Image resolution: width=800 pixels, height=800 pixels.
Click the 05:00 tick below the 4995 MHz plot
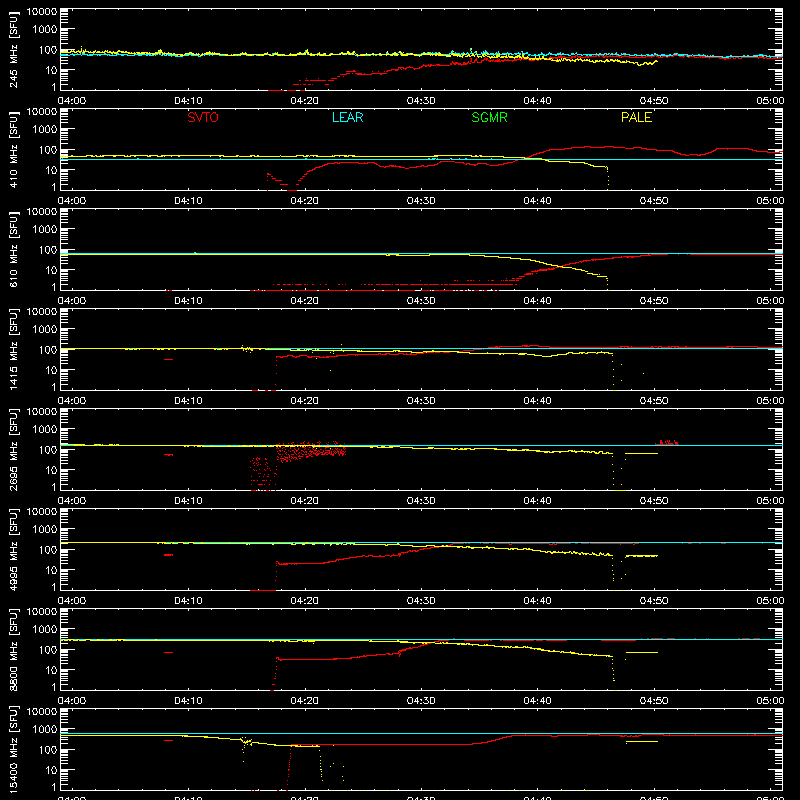click(770, 601)
